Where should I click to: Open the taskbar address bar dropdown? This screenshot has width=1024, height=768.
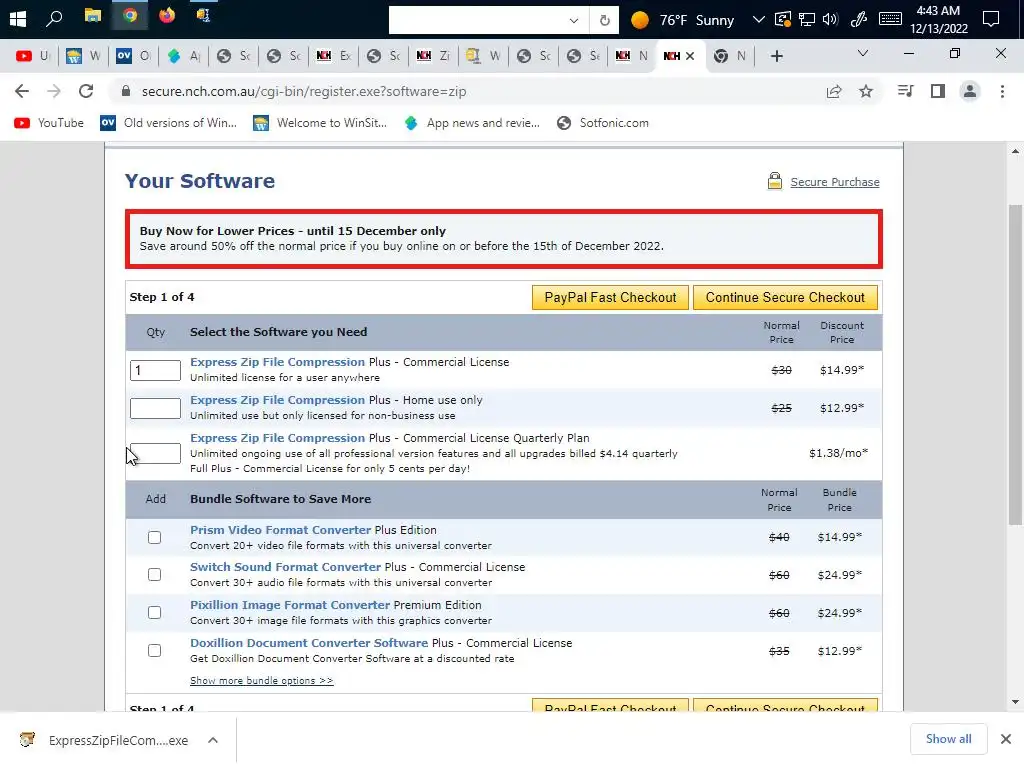coord(573,20)
